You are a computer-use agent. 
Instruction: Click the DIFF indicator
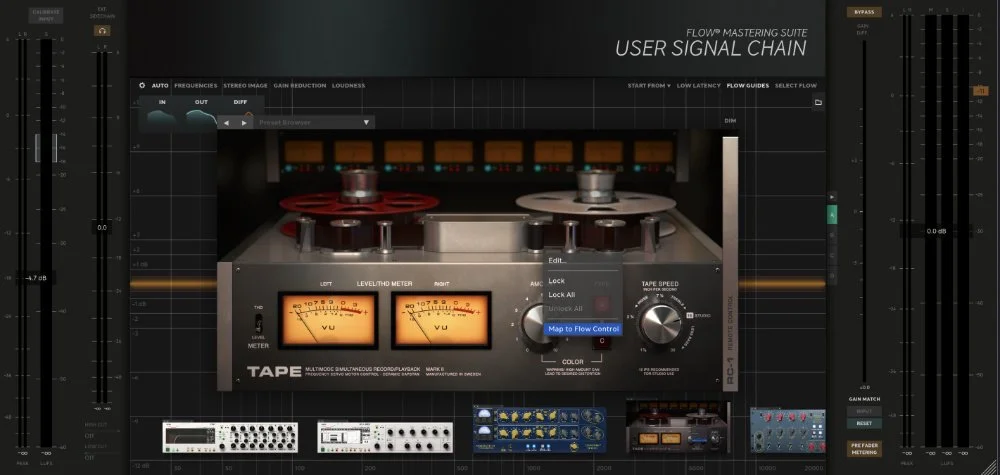(240, 102)
